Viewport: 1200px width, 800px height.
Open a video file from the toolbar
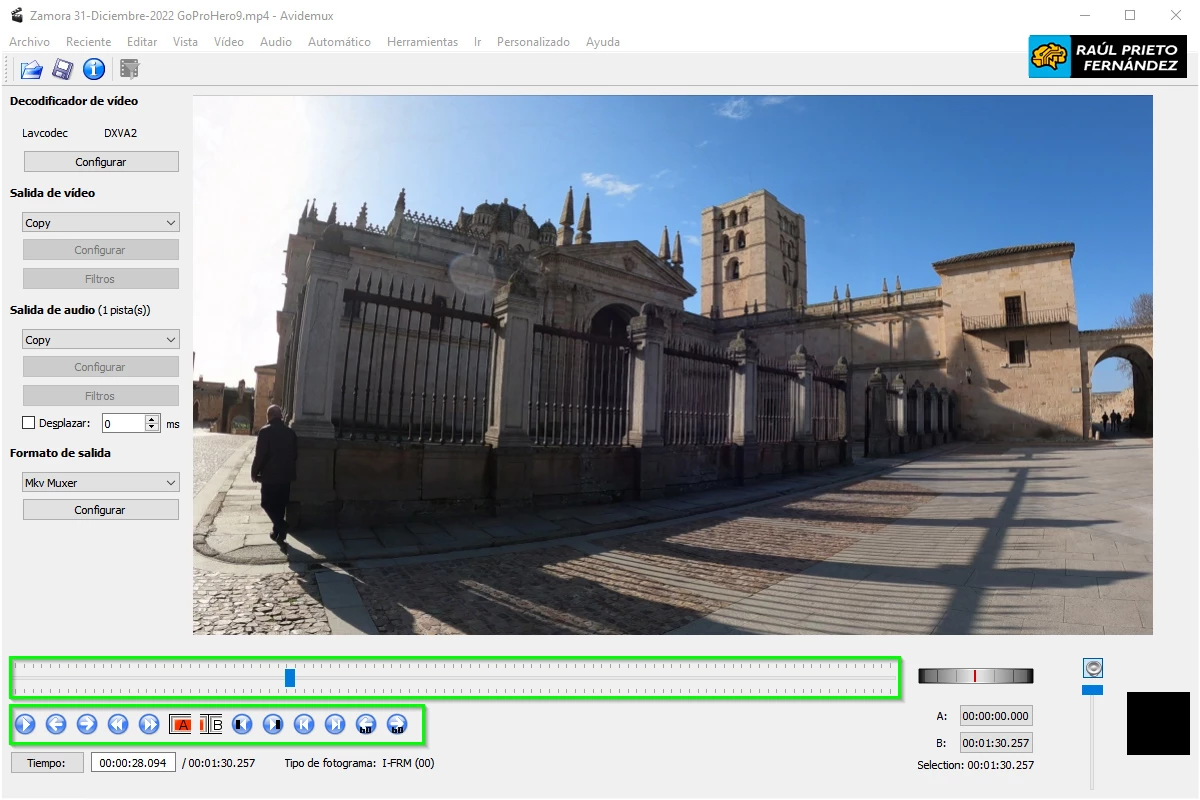tap(30, 69)
